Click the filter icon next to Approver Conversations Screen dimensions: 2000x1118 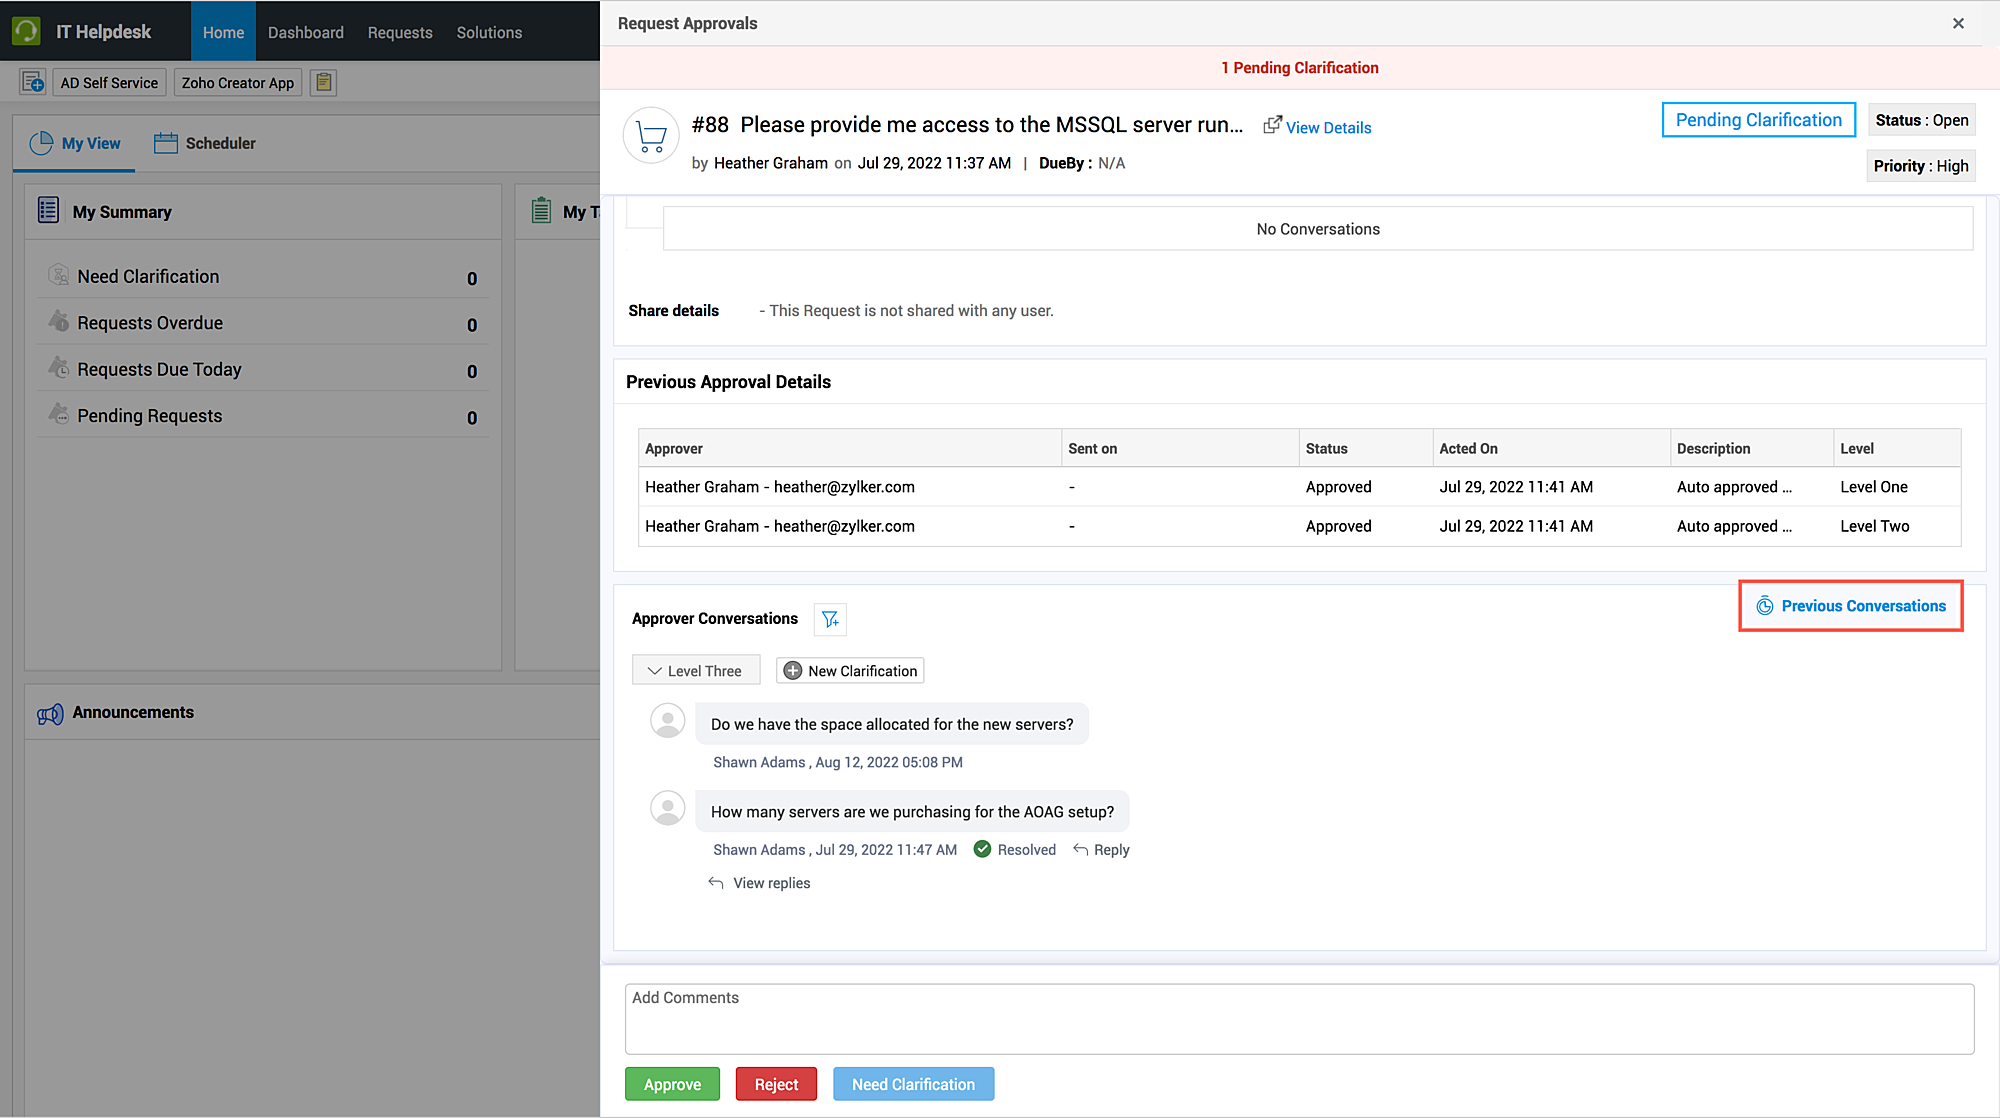click(830, 619)
